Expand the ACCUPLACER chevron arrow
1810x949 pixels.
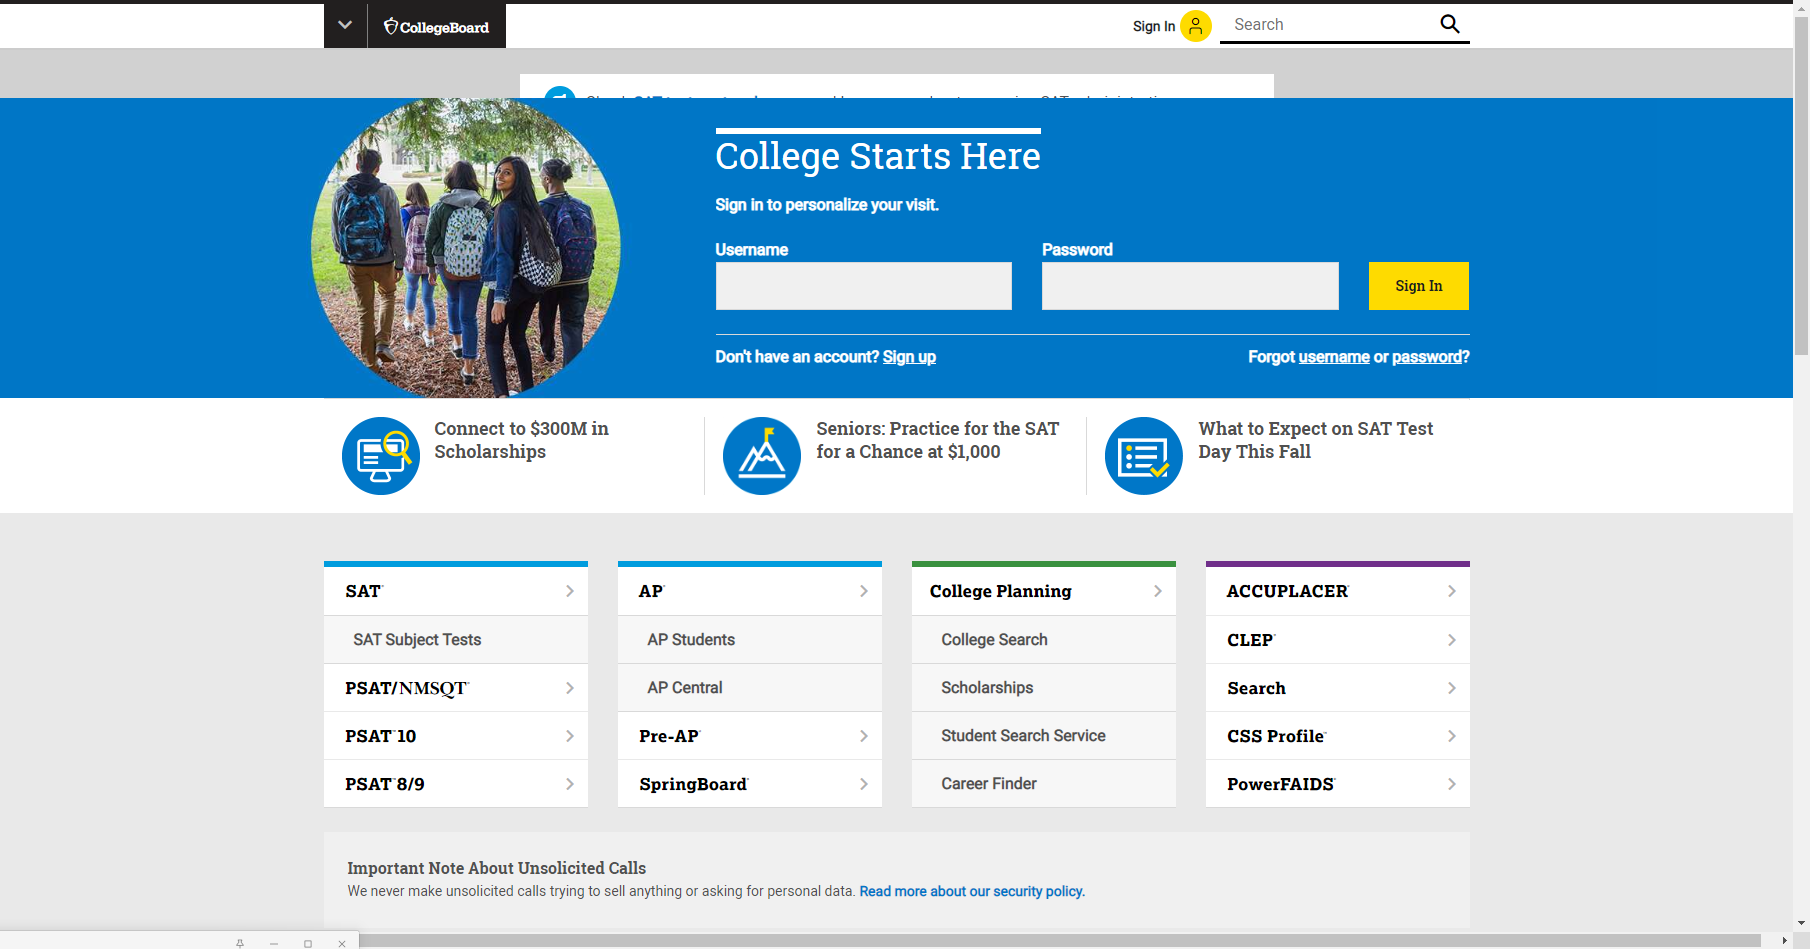click(x=1451, y=591)
